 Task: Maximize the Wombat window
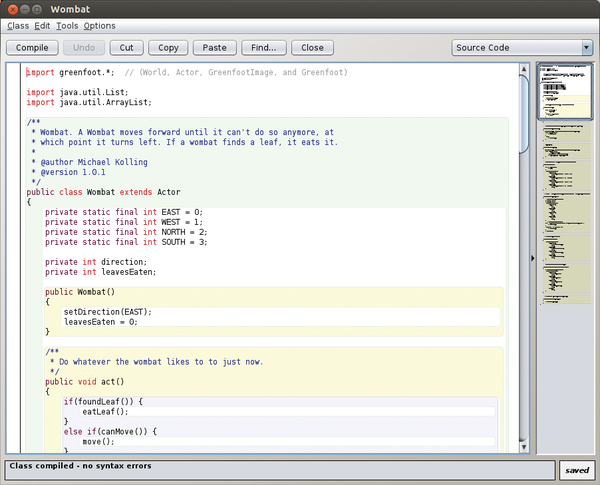click(x=37, y=9)
